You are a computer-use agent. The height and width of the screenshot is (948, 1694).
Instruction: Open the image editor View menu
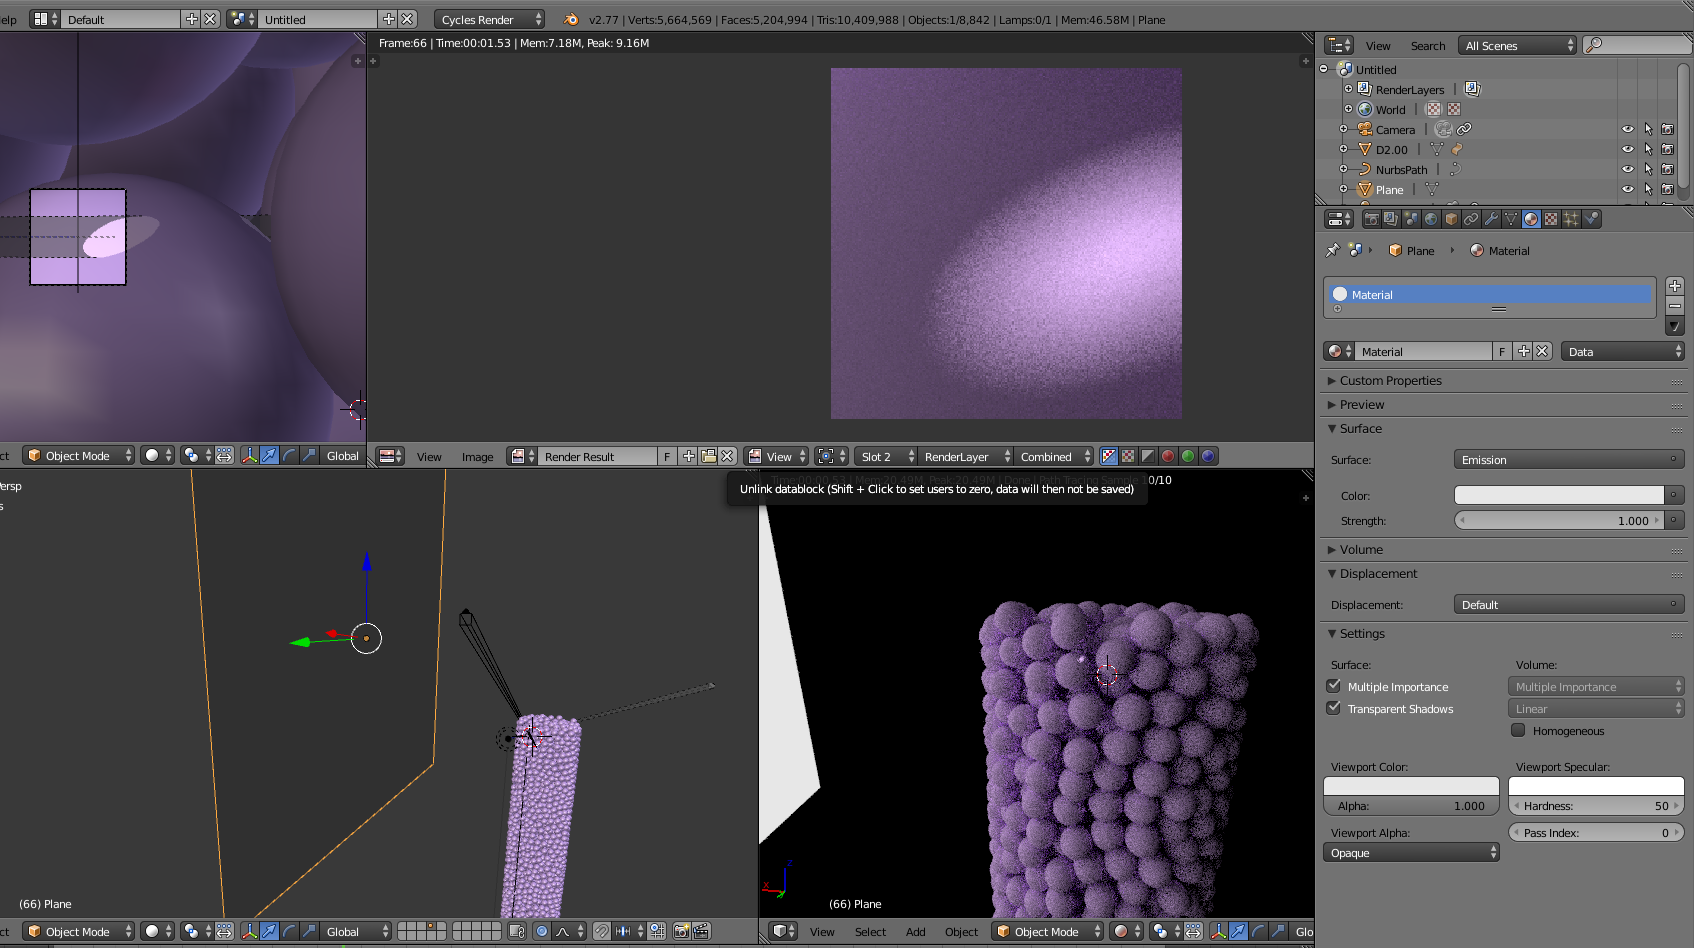coord(429,456)
